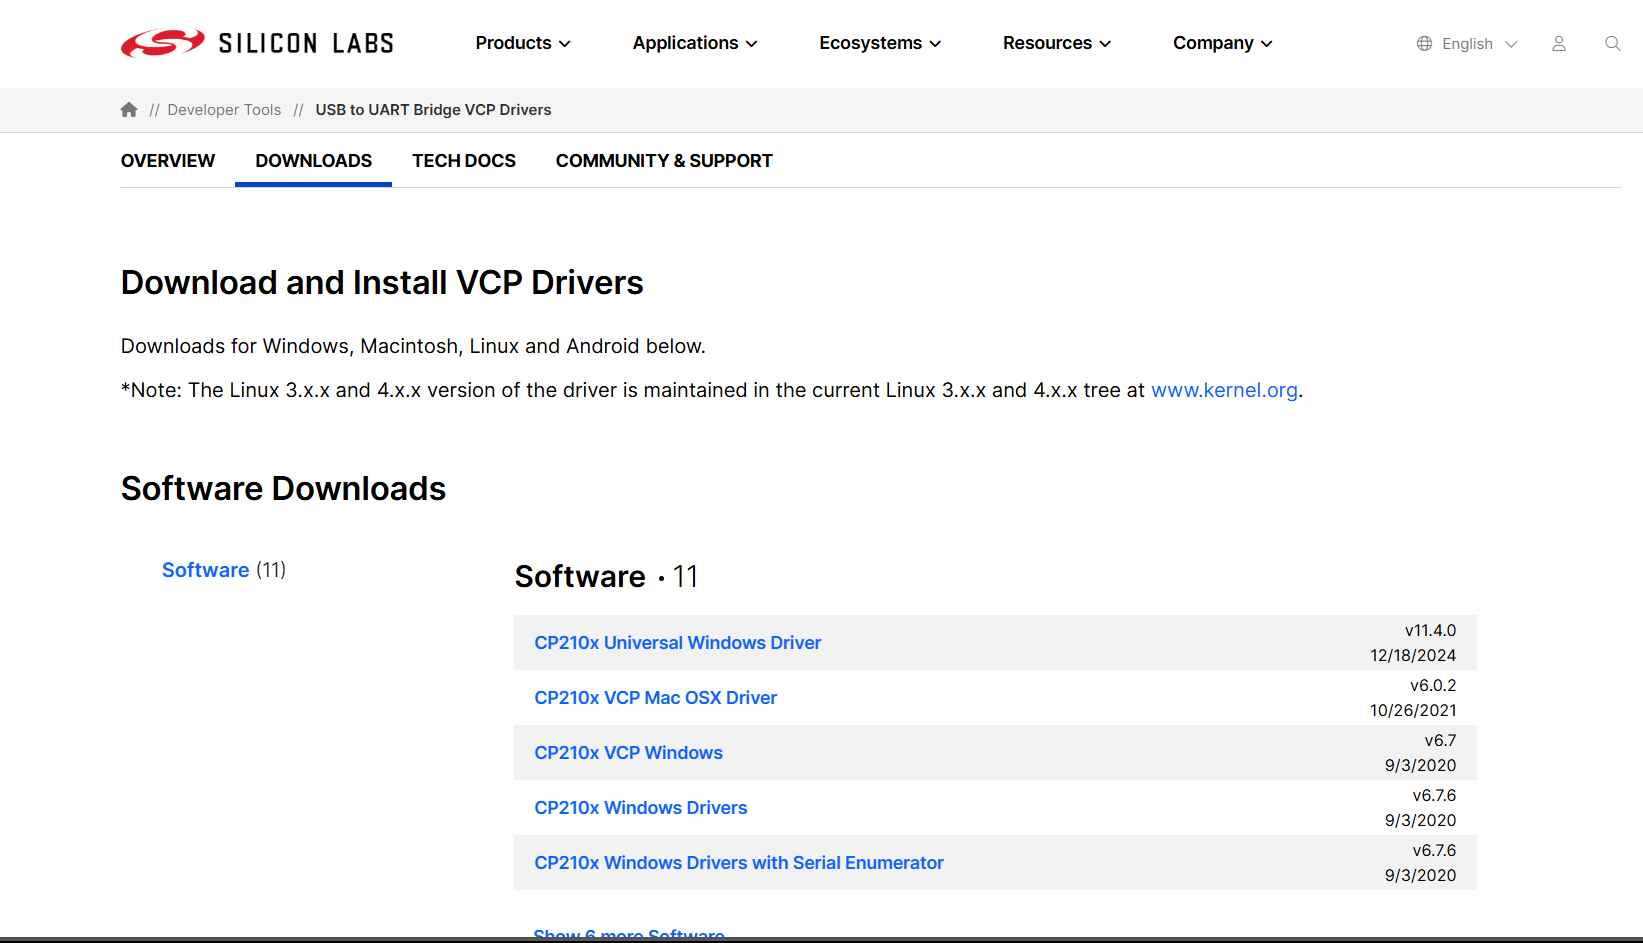The height and width of the screenshot is (943, 1643).
Task: Click the home breadcrumb icon
Action: [x=129, y=110]
